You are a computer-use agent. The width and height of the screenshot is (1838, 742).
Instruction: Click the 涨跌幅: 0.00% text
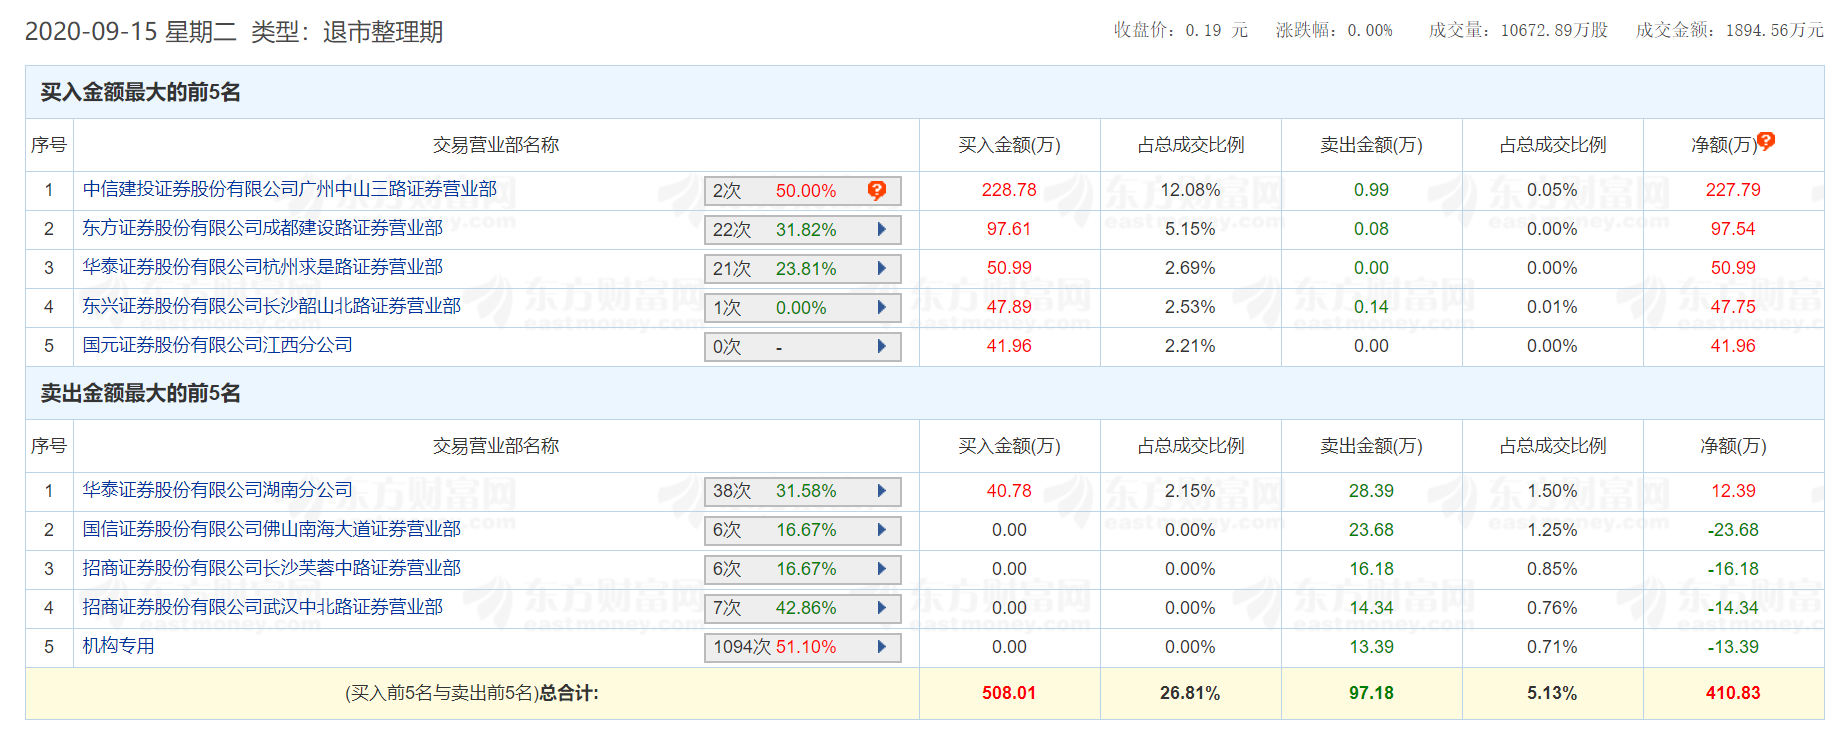click(x=1334, y=30)
